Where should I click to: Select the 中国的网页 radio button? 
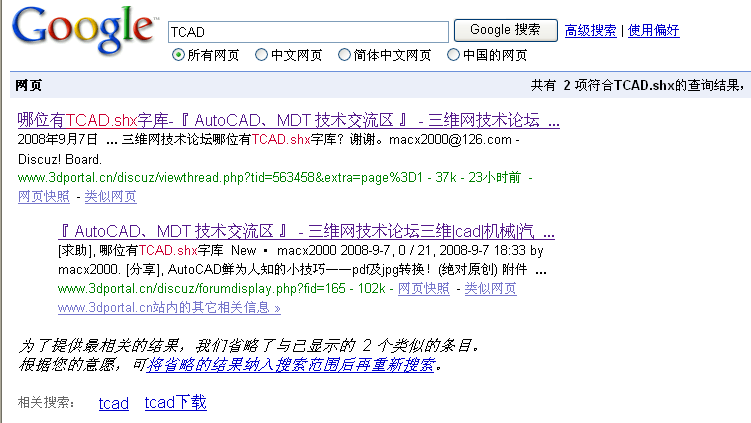[453, 55]
